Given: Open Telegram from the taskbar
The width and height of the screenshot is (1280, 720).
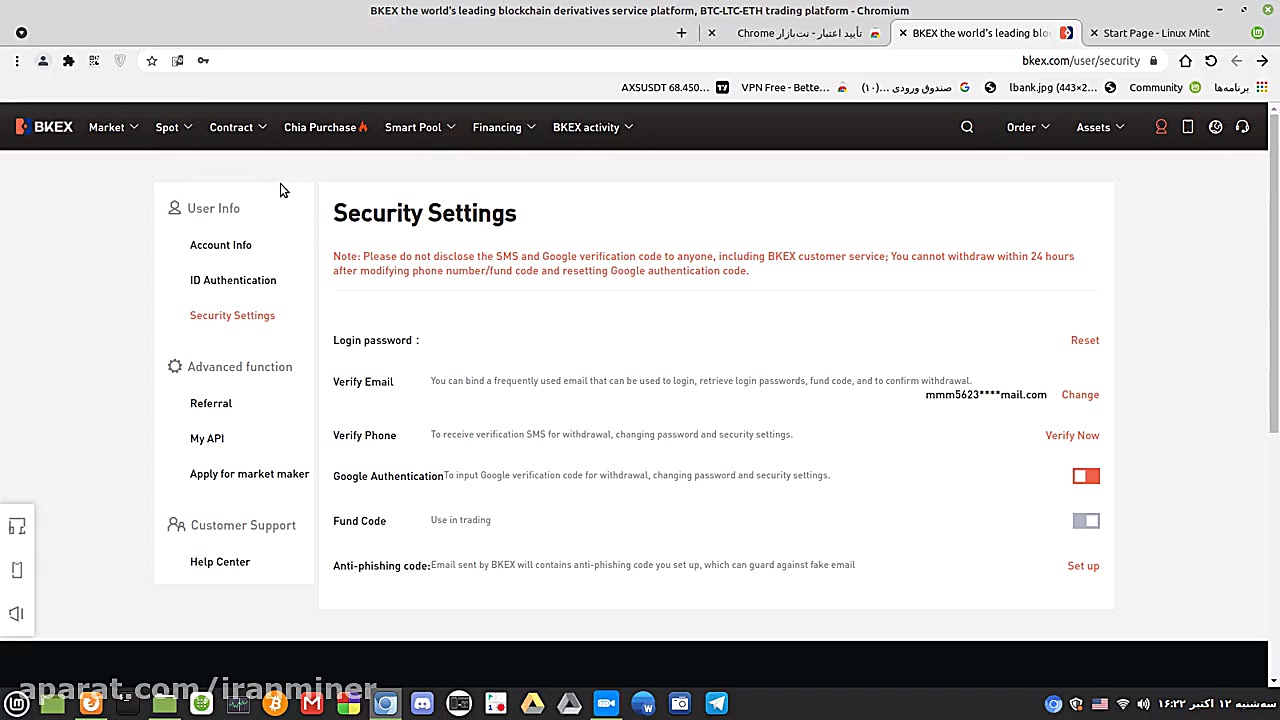Looking at the screenshot, I should click(717, 704).
